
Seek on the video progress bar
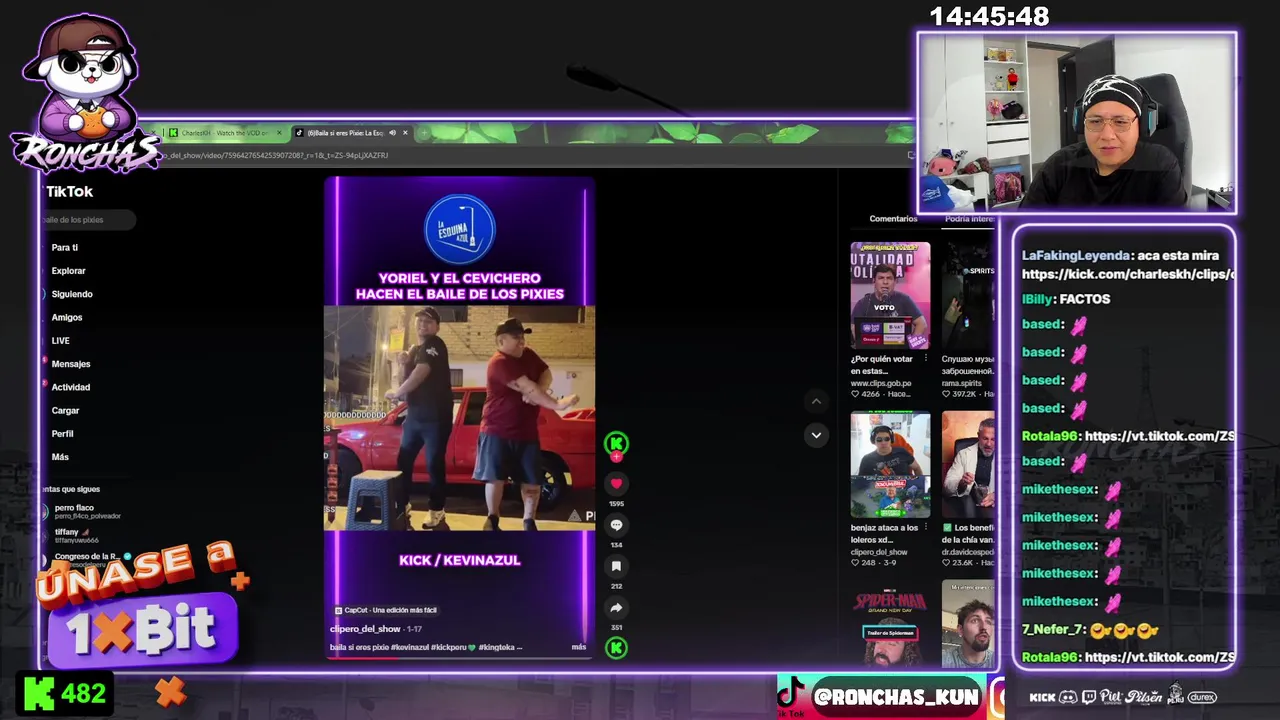click(x=459, y=657)
